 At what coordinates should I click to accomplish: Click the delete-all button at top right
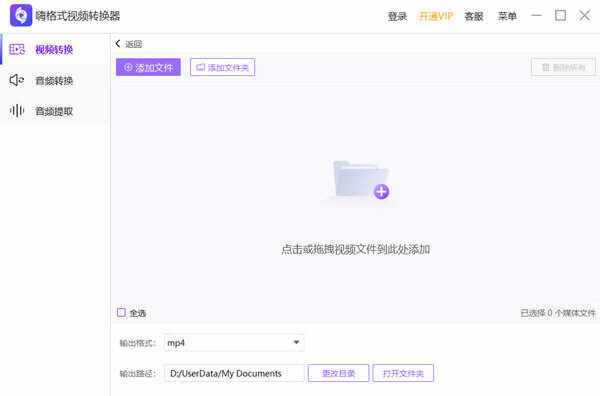(x=563, y=67)
